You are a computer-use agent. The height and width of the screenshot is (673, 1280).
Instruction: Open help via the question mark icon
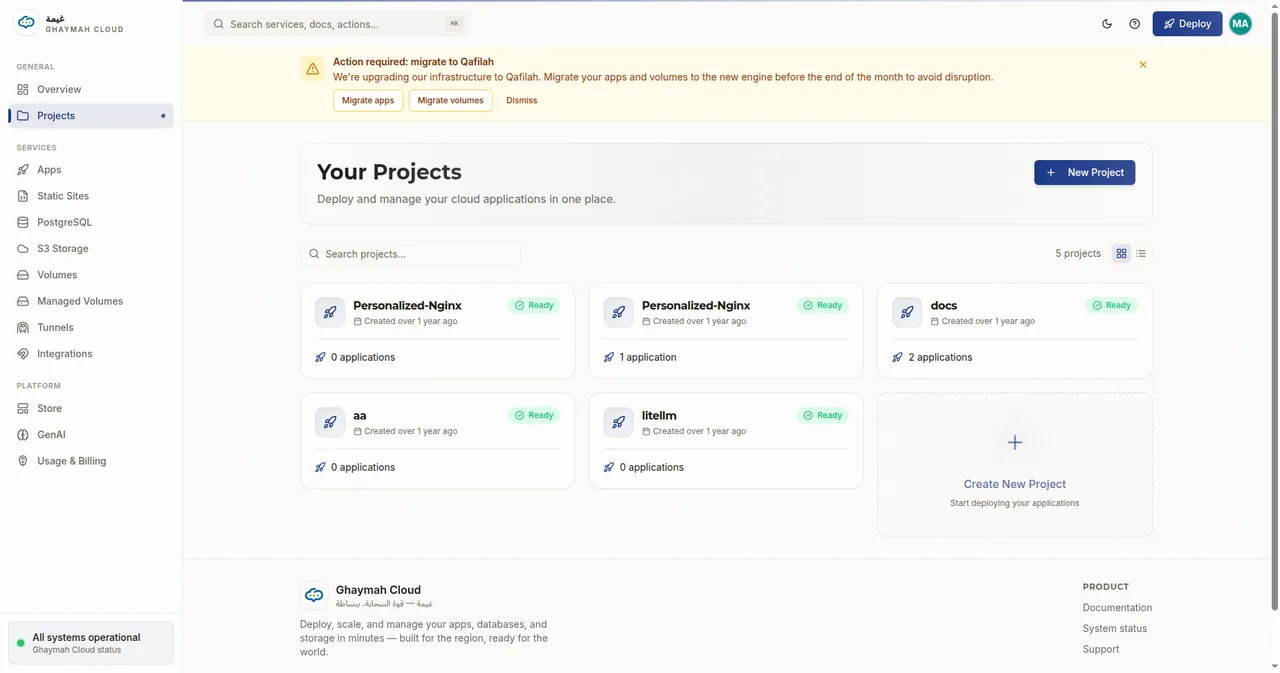[x=1134, y=24]
